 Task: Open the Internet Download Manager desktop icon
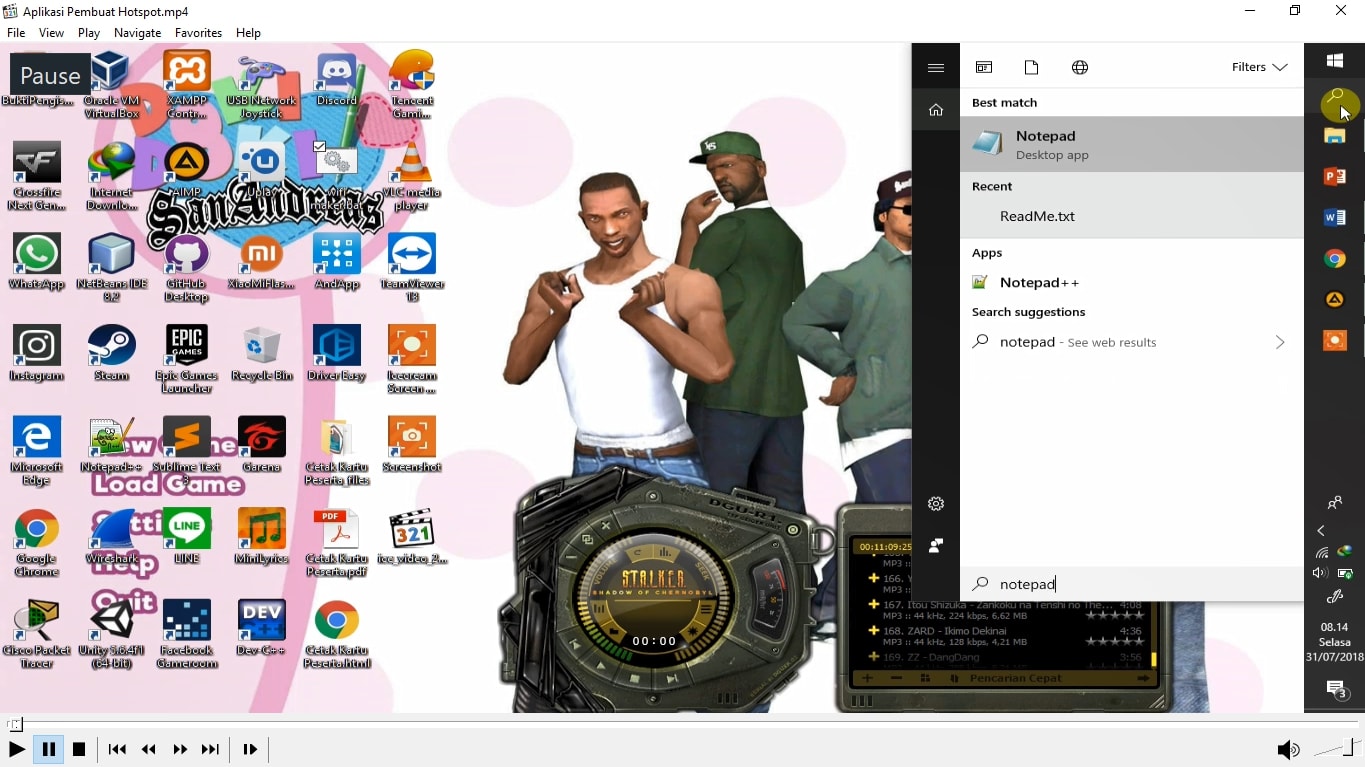pos(111,176)
